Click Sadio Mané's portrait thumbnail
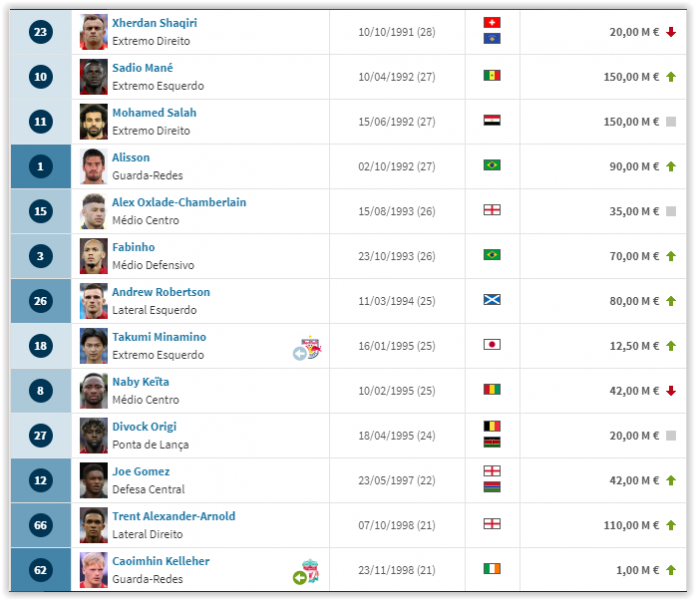The height and width of the screenshot is (600, 695). (93, 76)
